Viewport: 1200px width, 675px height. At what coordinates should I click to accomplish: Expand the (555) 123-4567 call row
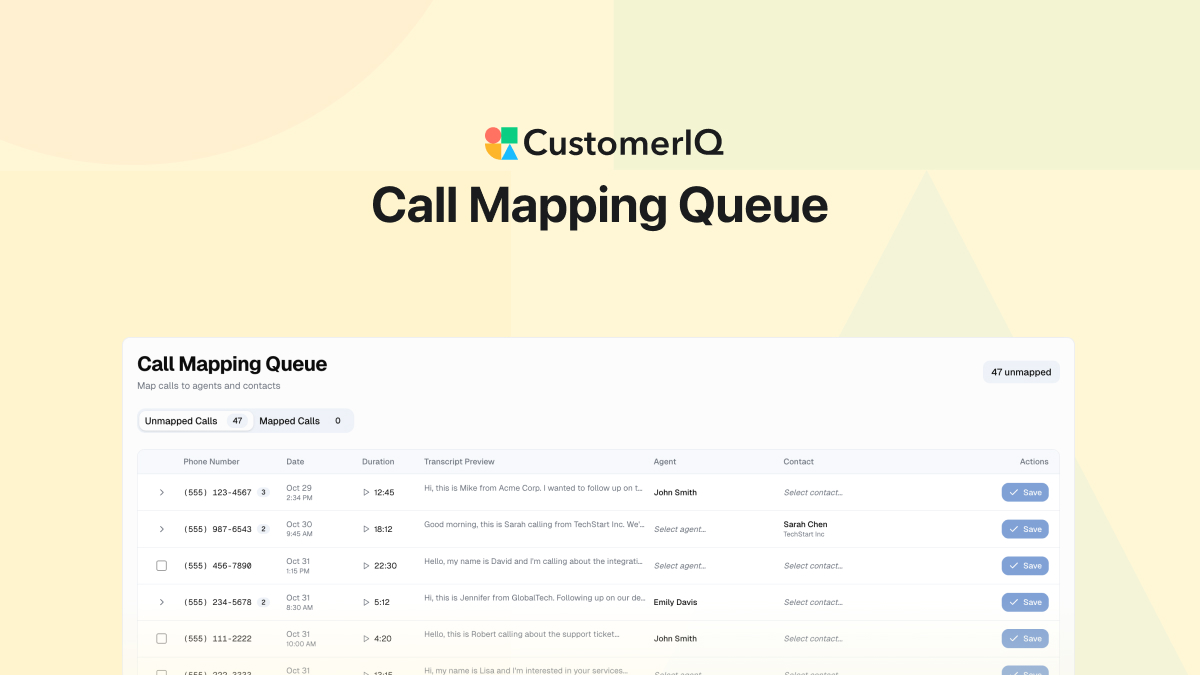point(161,492)
